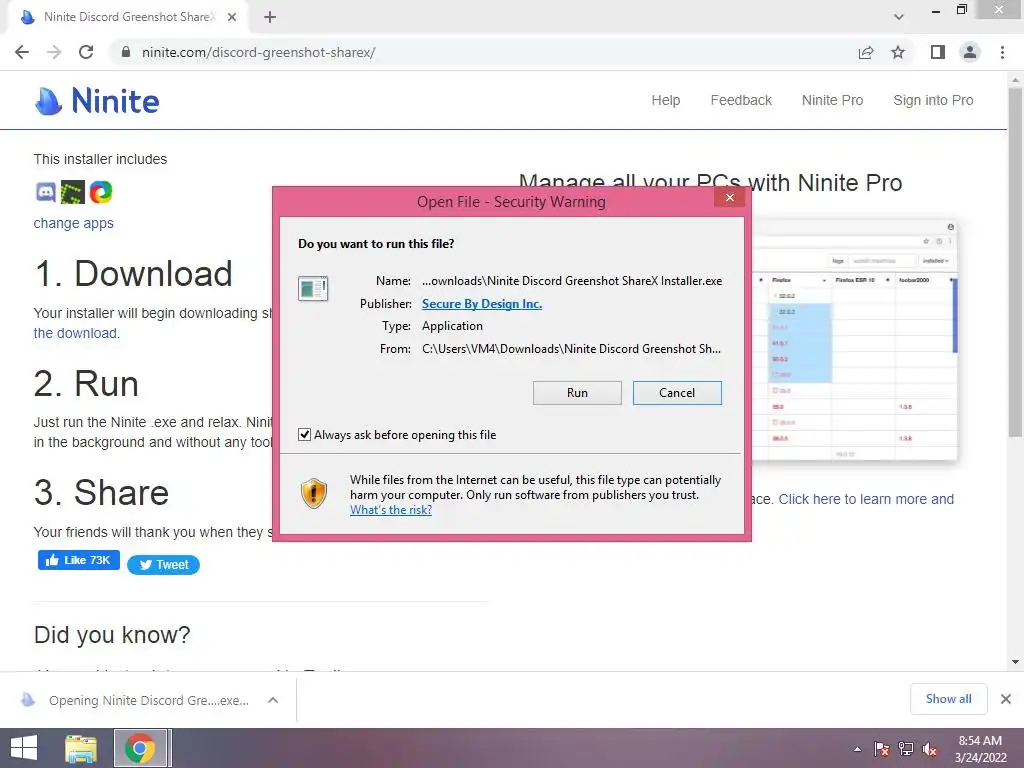Bookmark this page with star icon

pos(898,52)
